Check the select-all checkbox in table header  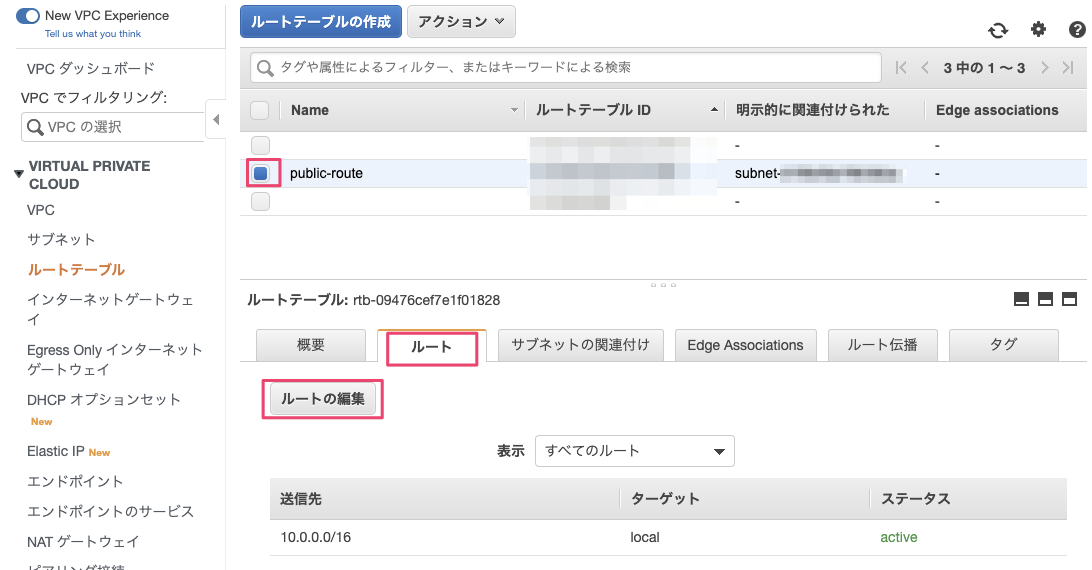click(x=260, y=110)
